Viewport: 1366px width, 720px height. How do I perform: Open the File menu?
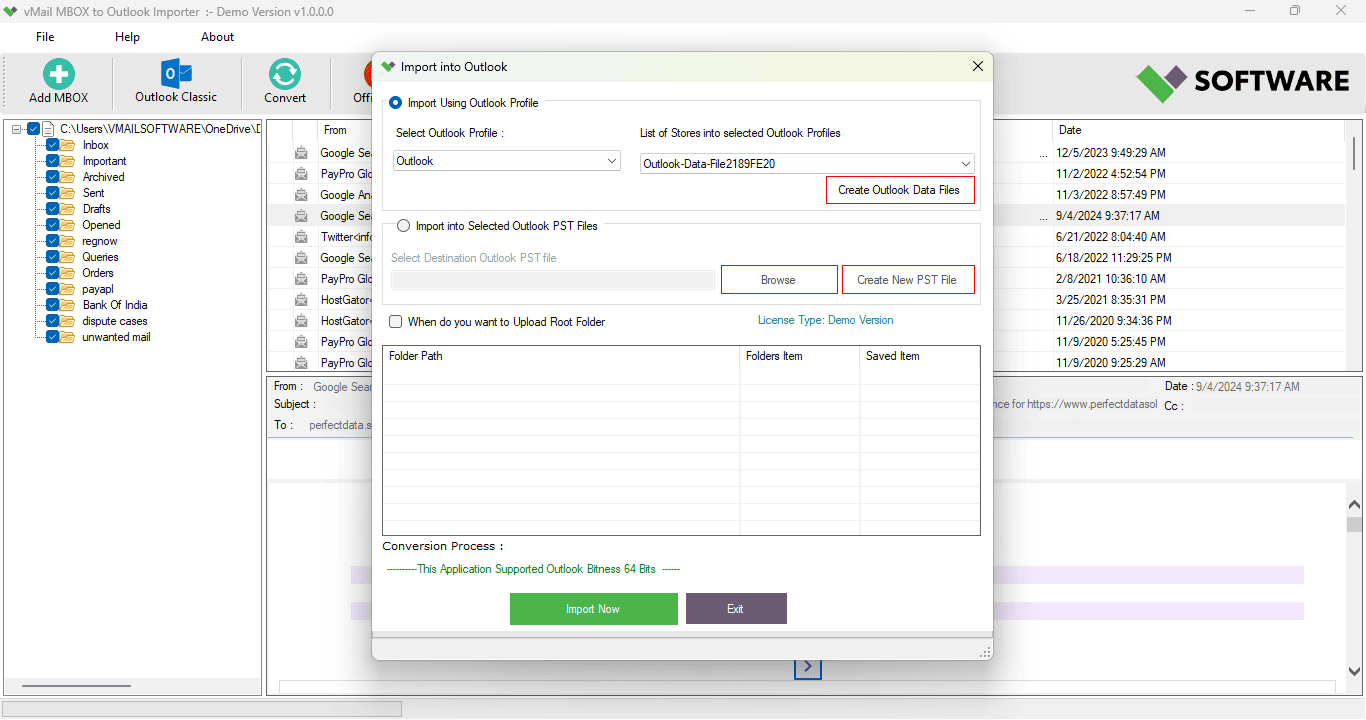[x=45, y=37]
